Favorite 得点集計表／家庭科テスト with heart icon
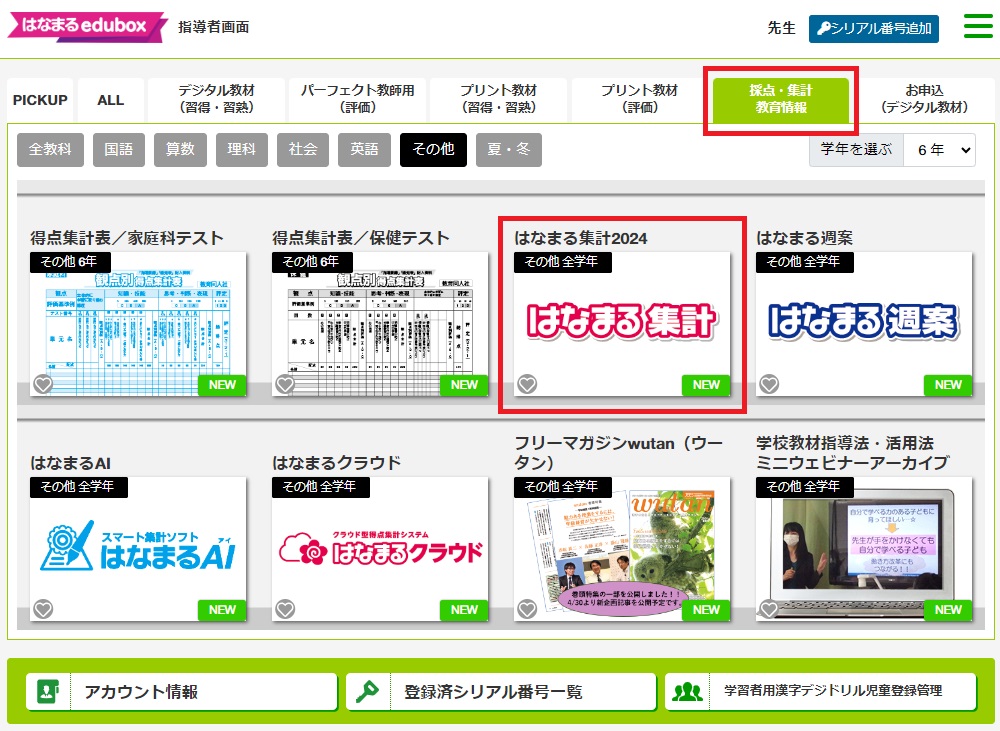 click(x=43, y=384)
